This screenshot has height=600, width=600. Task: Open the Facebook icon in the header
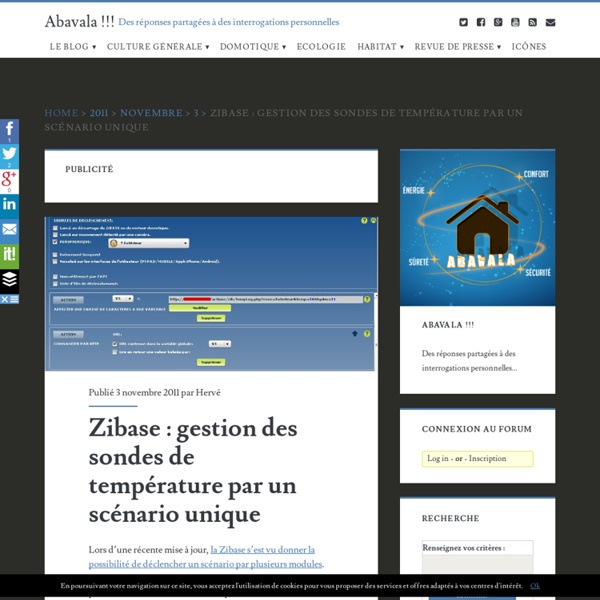click(x=481, y=22)
